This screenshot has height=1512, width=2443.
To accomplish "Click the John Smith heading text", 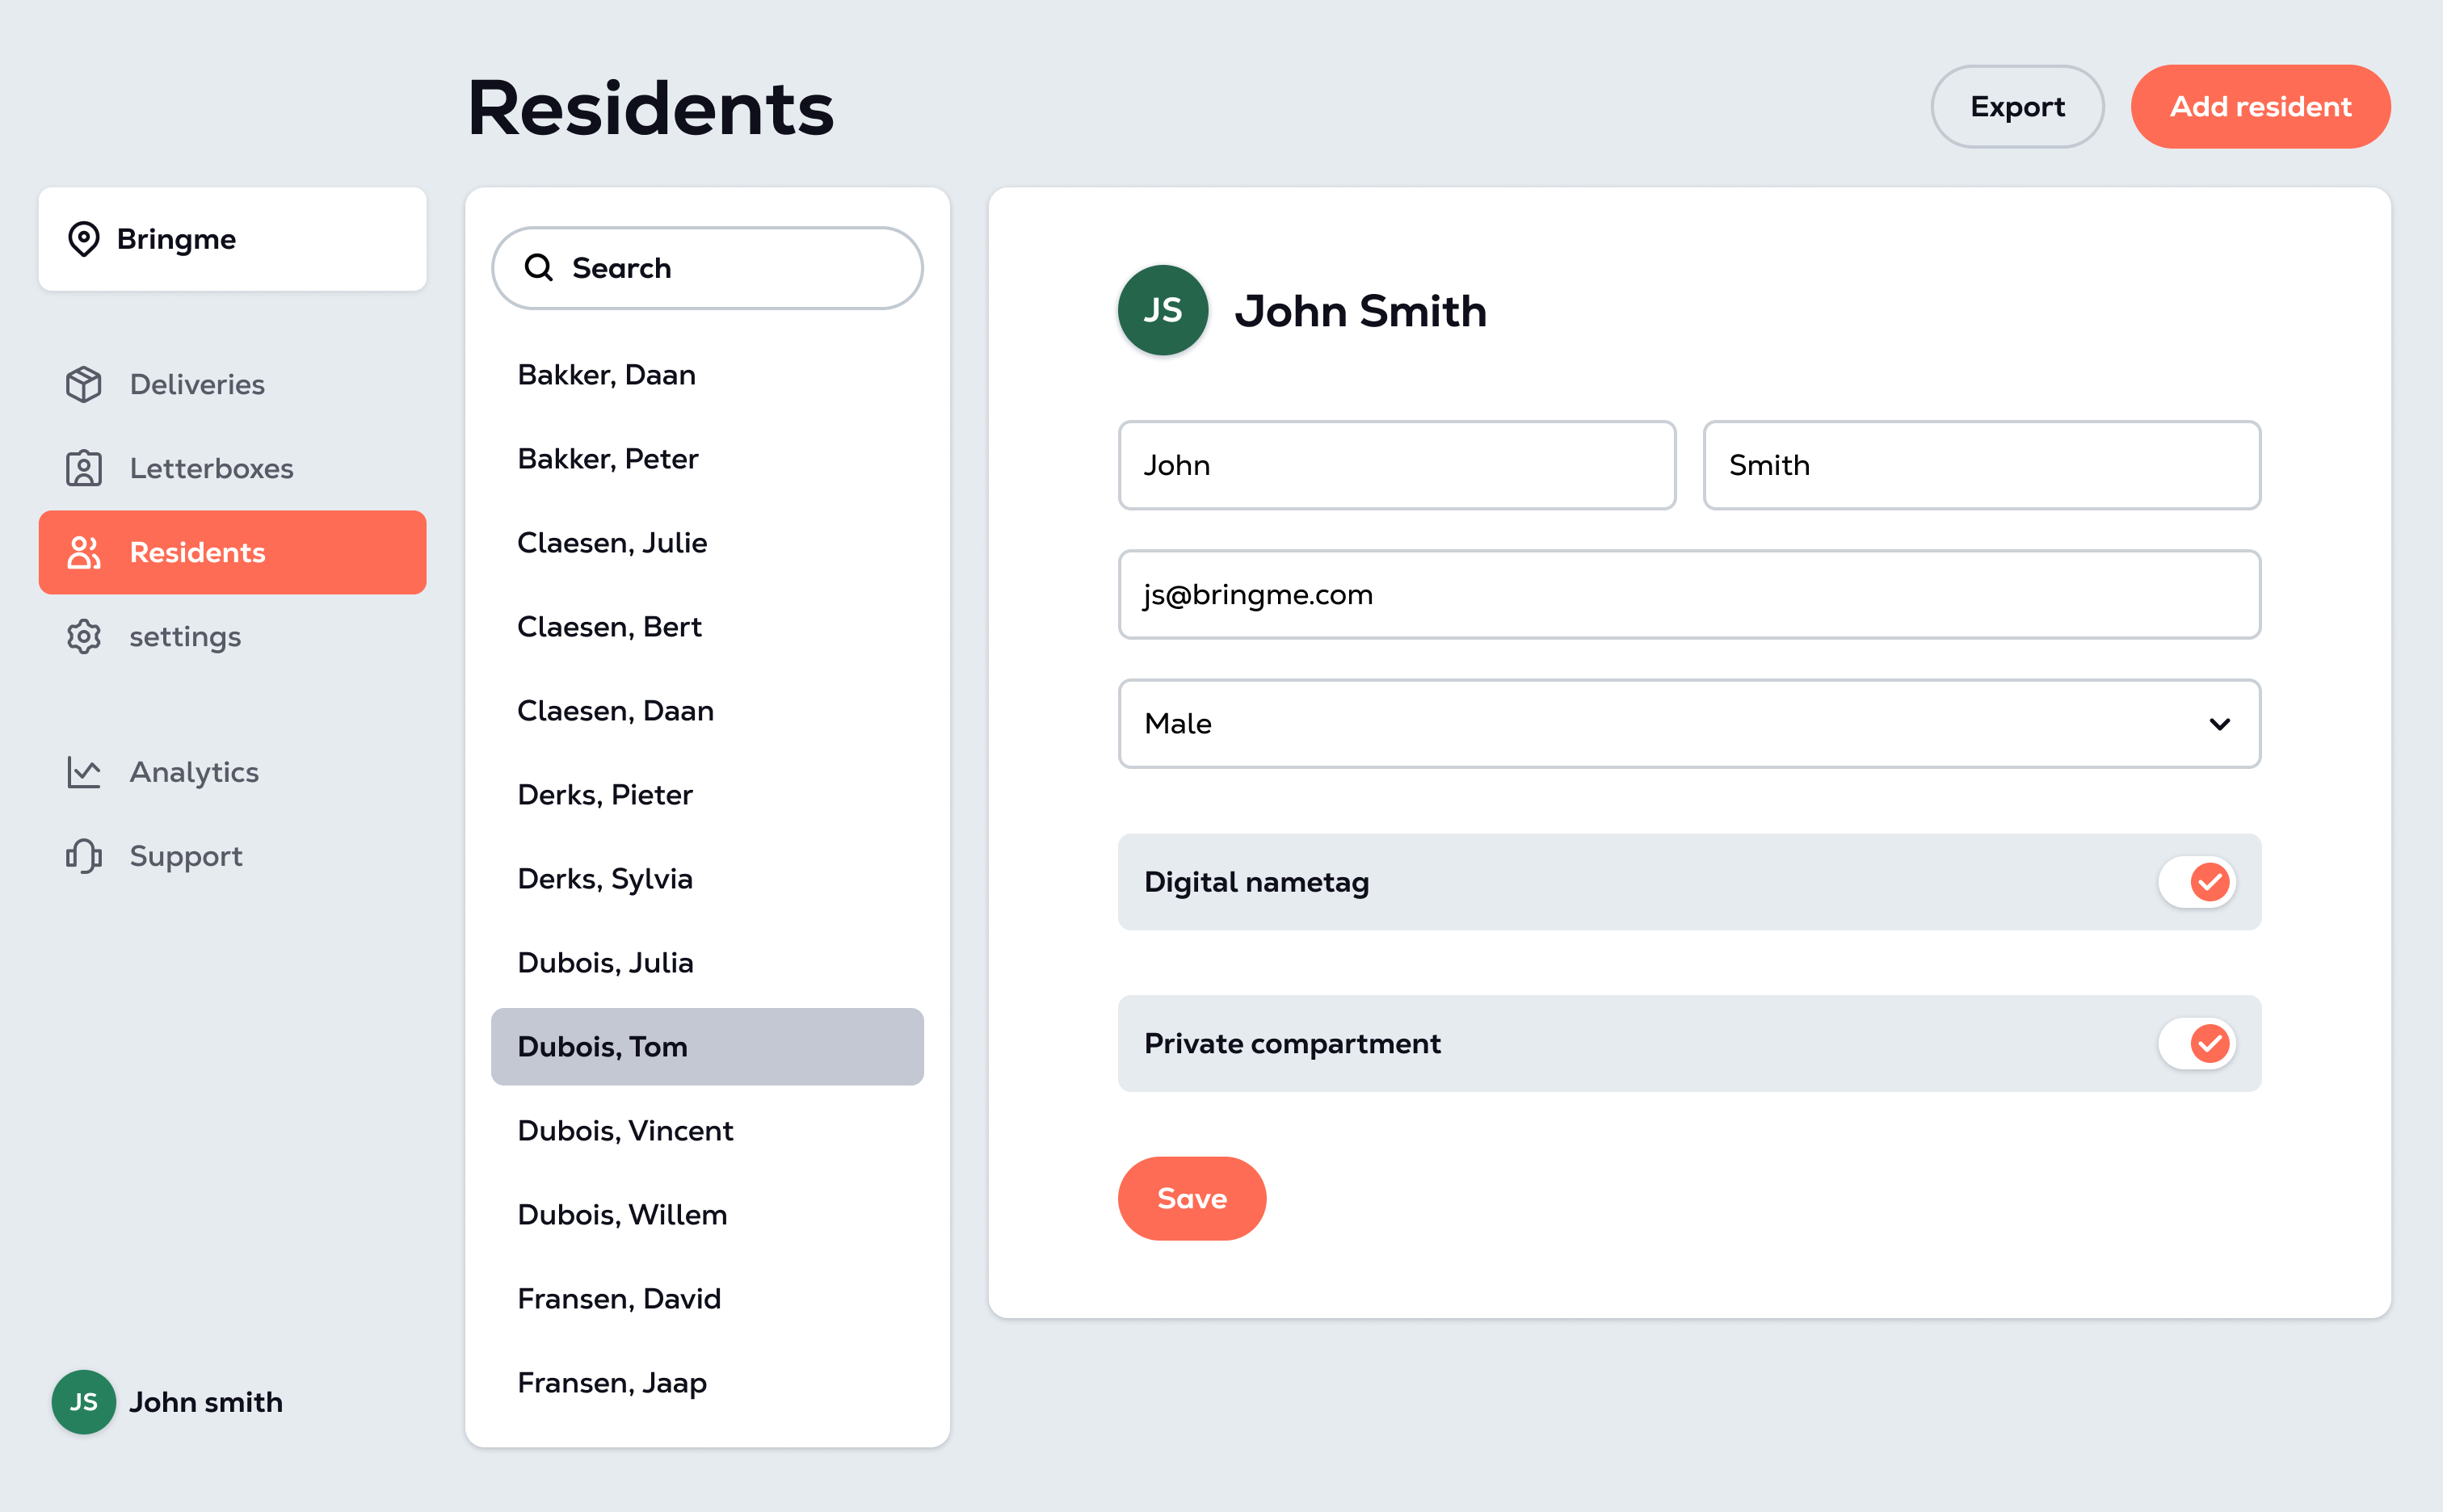I will pyautogui.click(x=1360, y=310).
